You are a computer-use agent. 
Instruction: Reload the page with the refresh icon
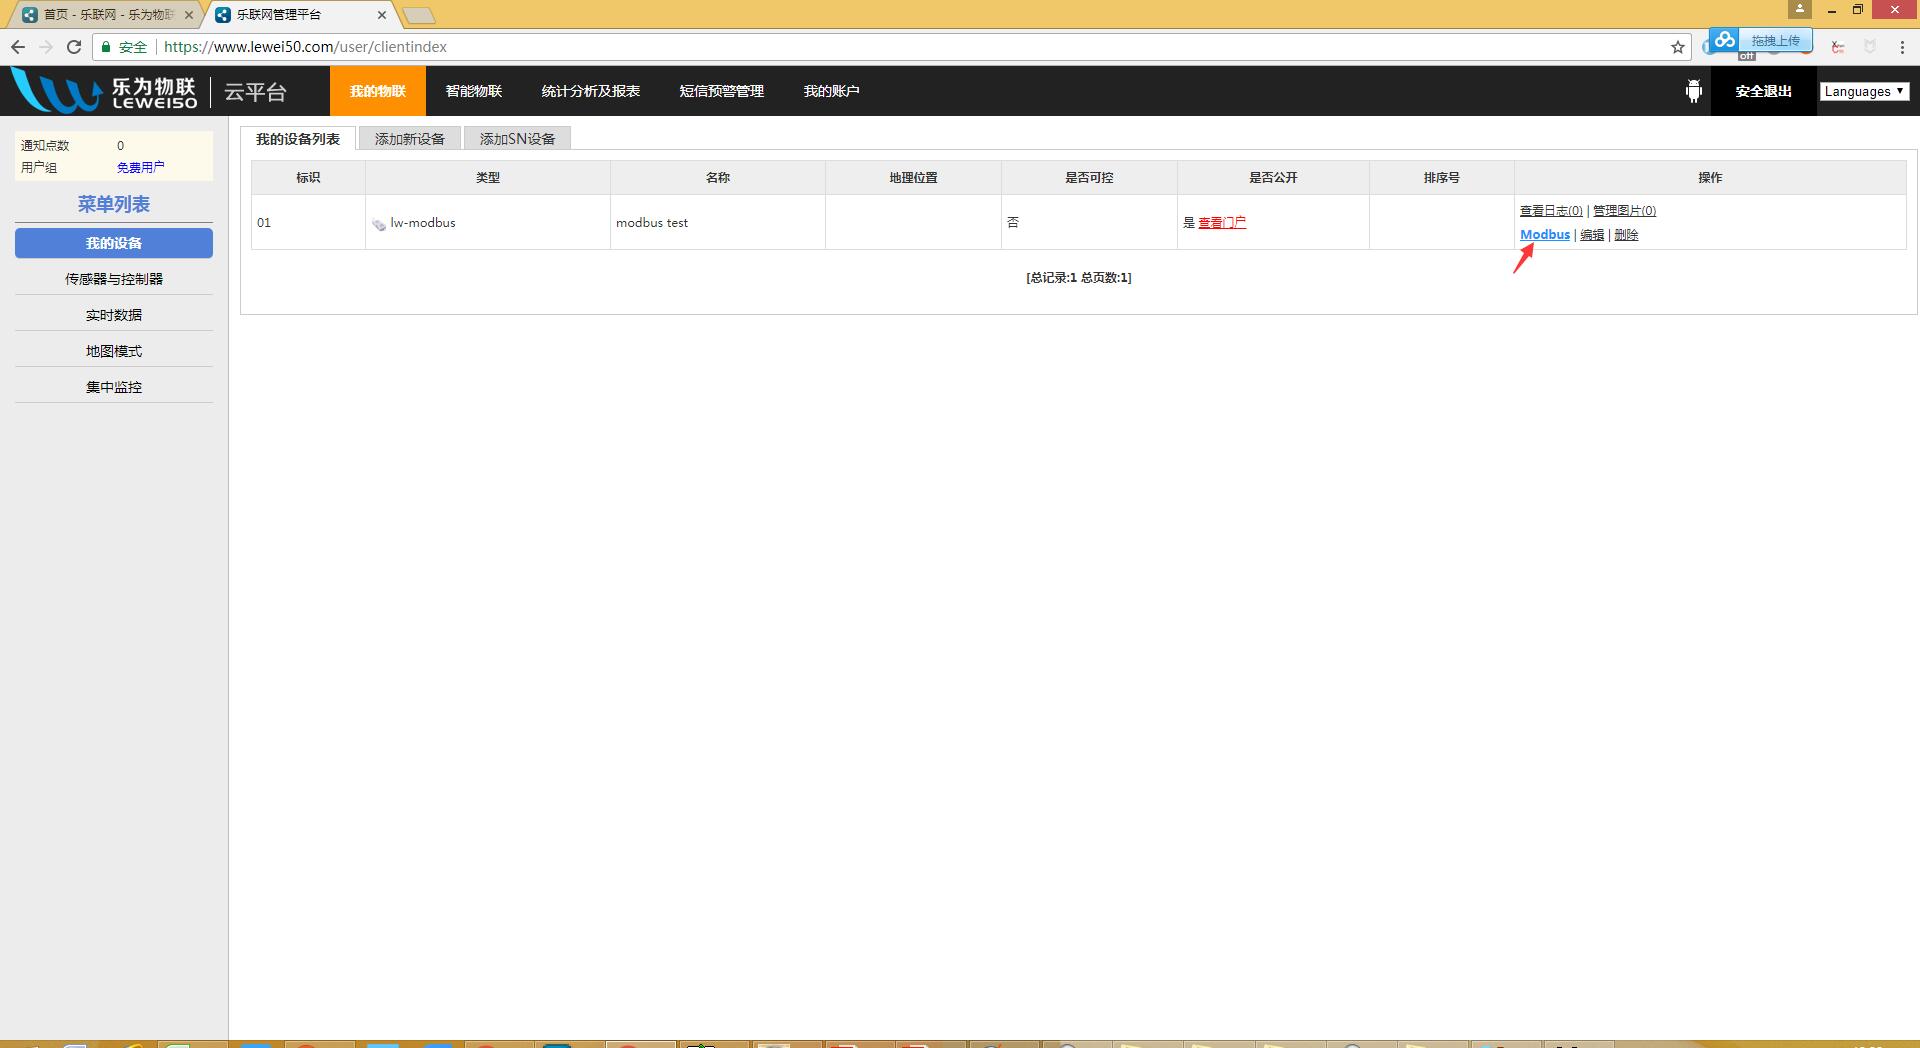pos(74,47)
